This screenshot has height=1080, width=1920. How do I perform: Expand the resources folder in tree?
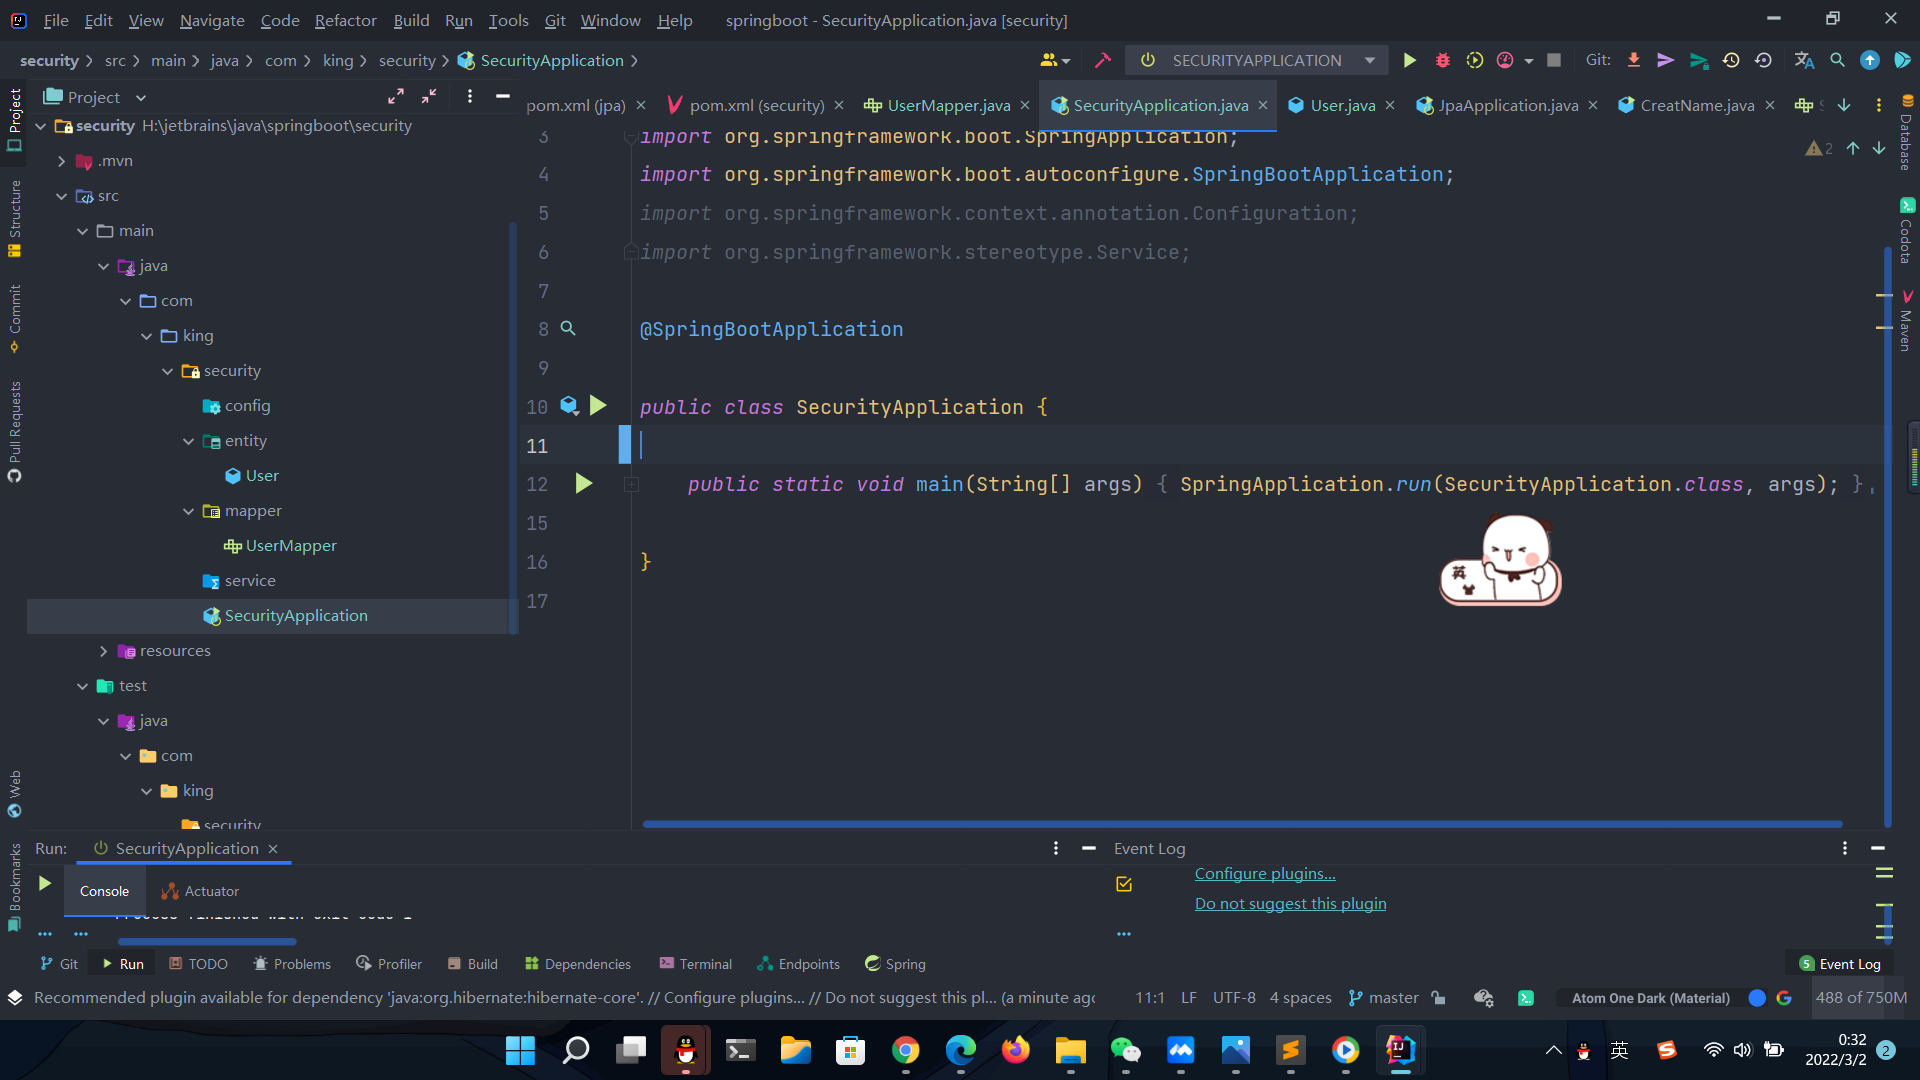pyautogui.click(x=104, y=651)
